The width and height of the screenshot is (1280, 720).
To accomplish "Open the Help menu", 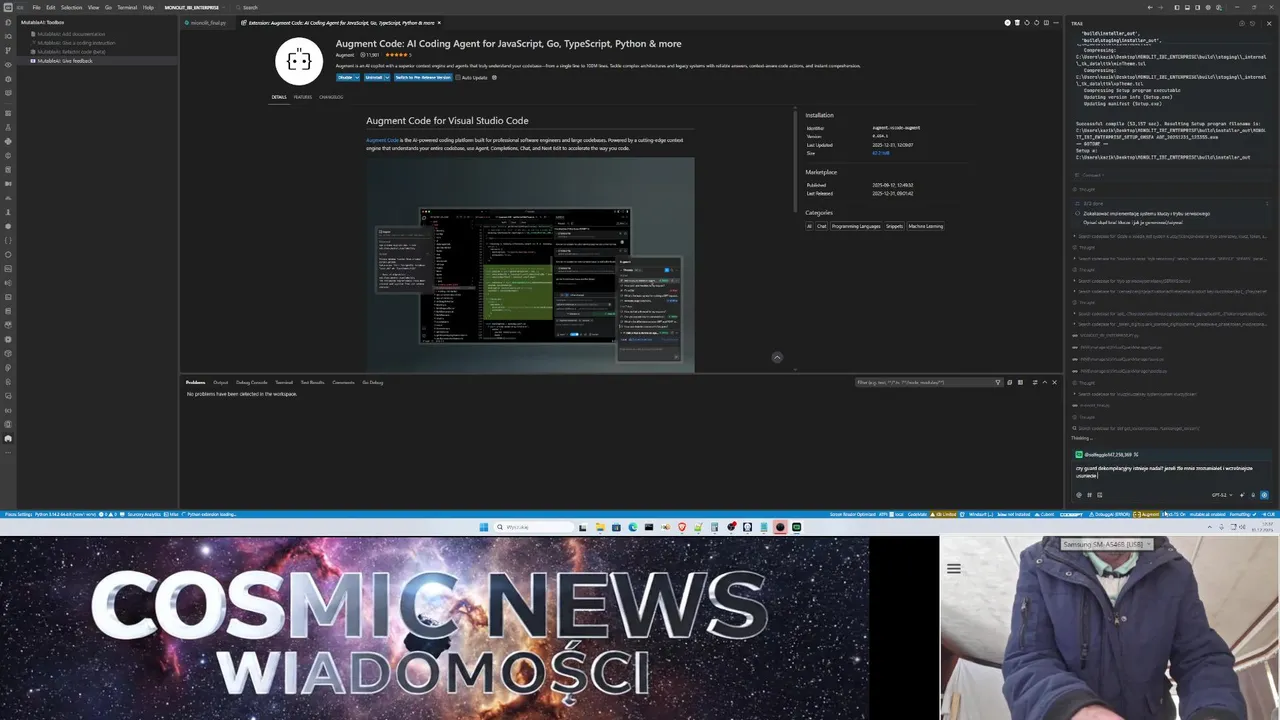I will 148,7.
